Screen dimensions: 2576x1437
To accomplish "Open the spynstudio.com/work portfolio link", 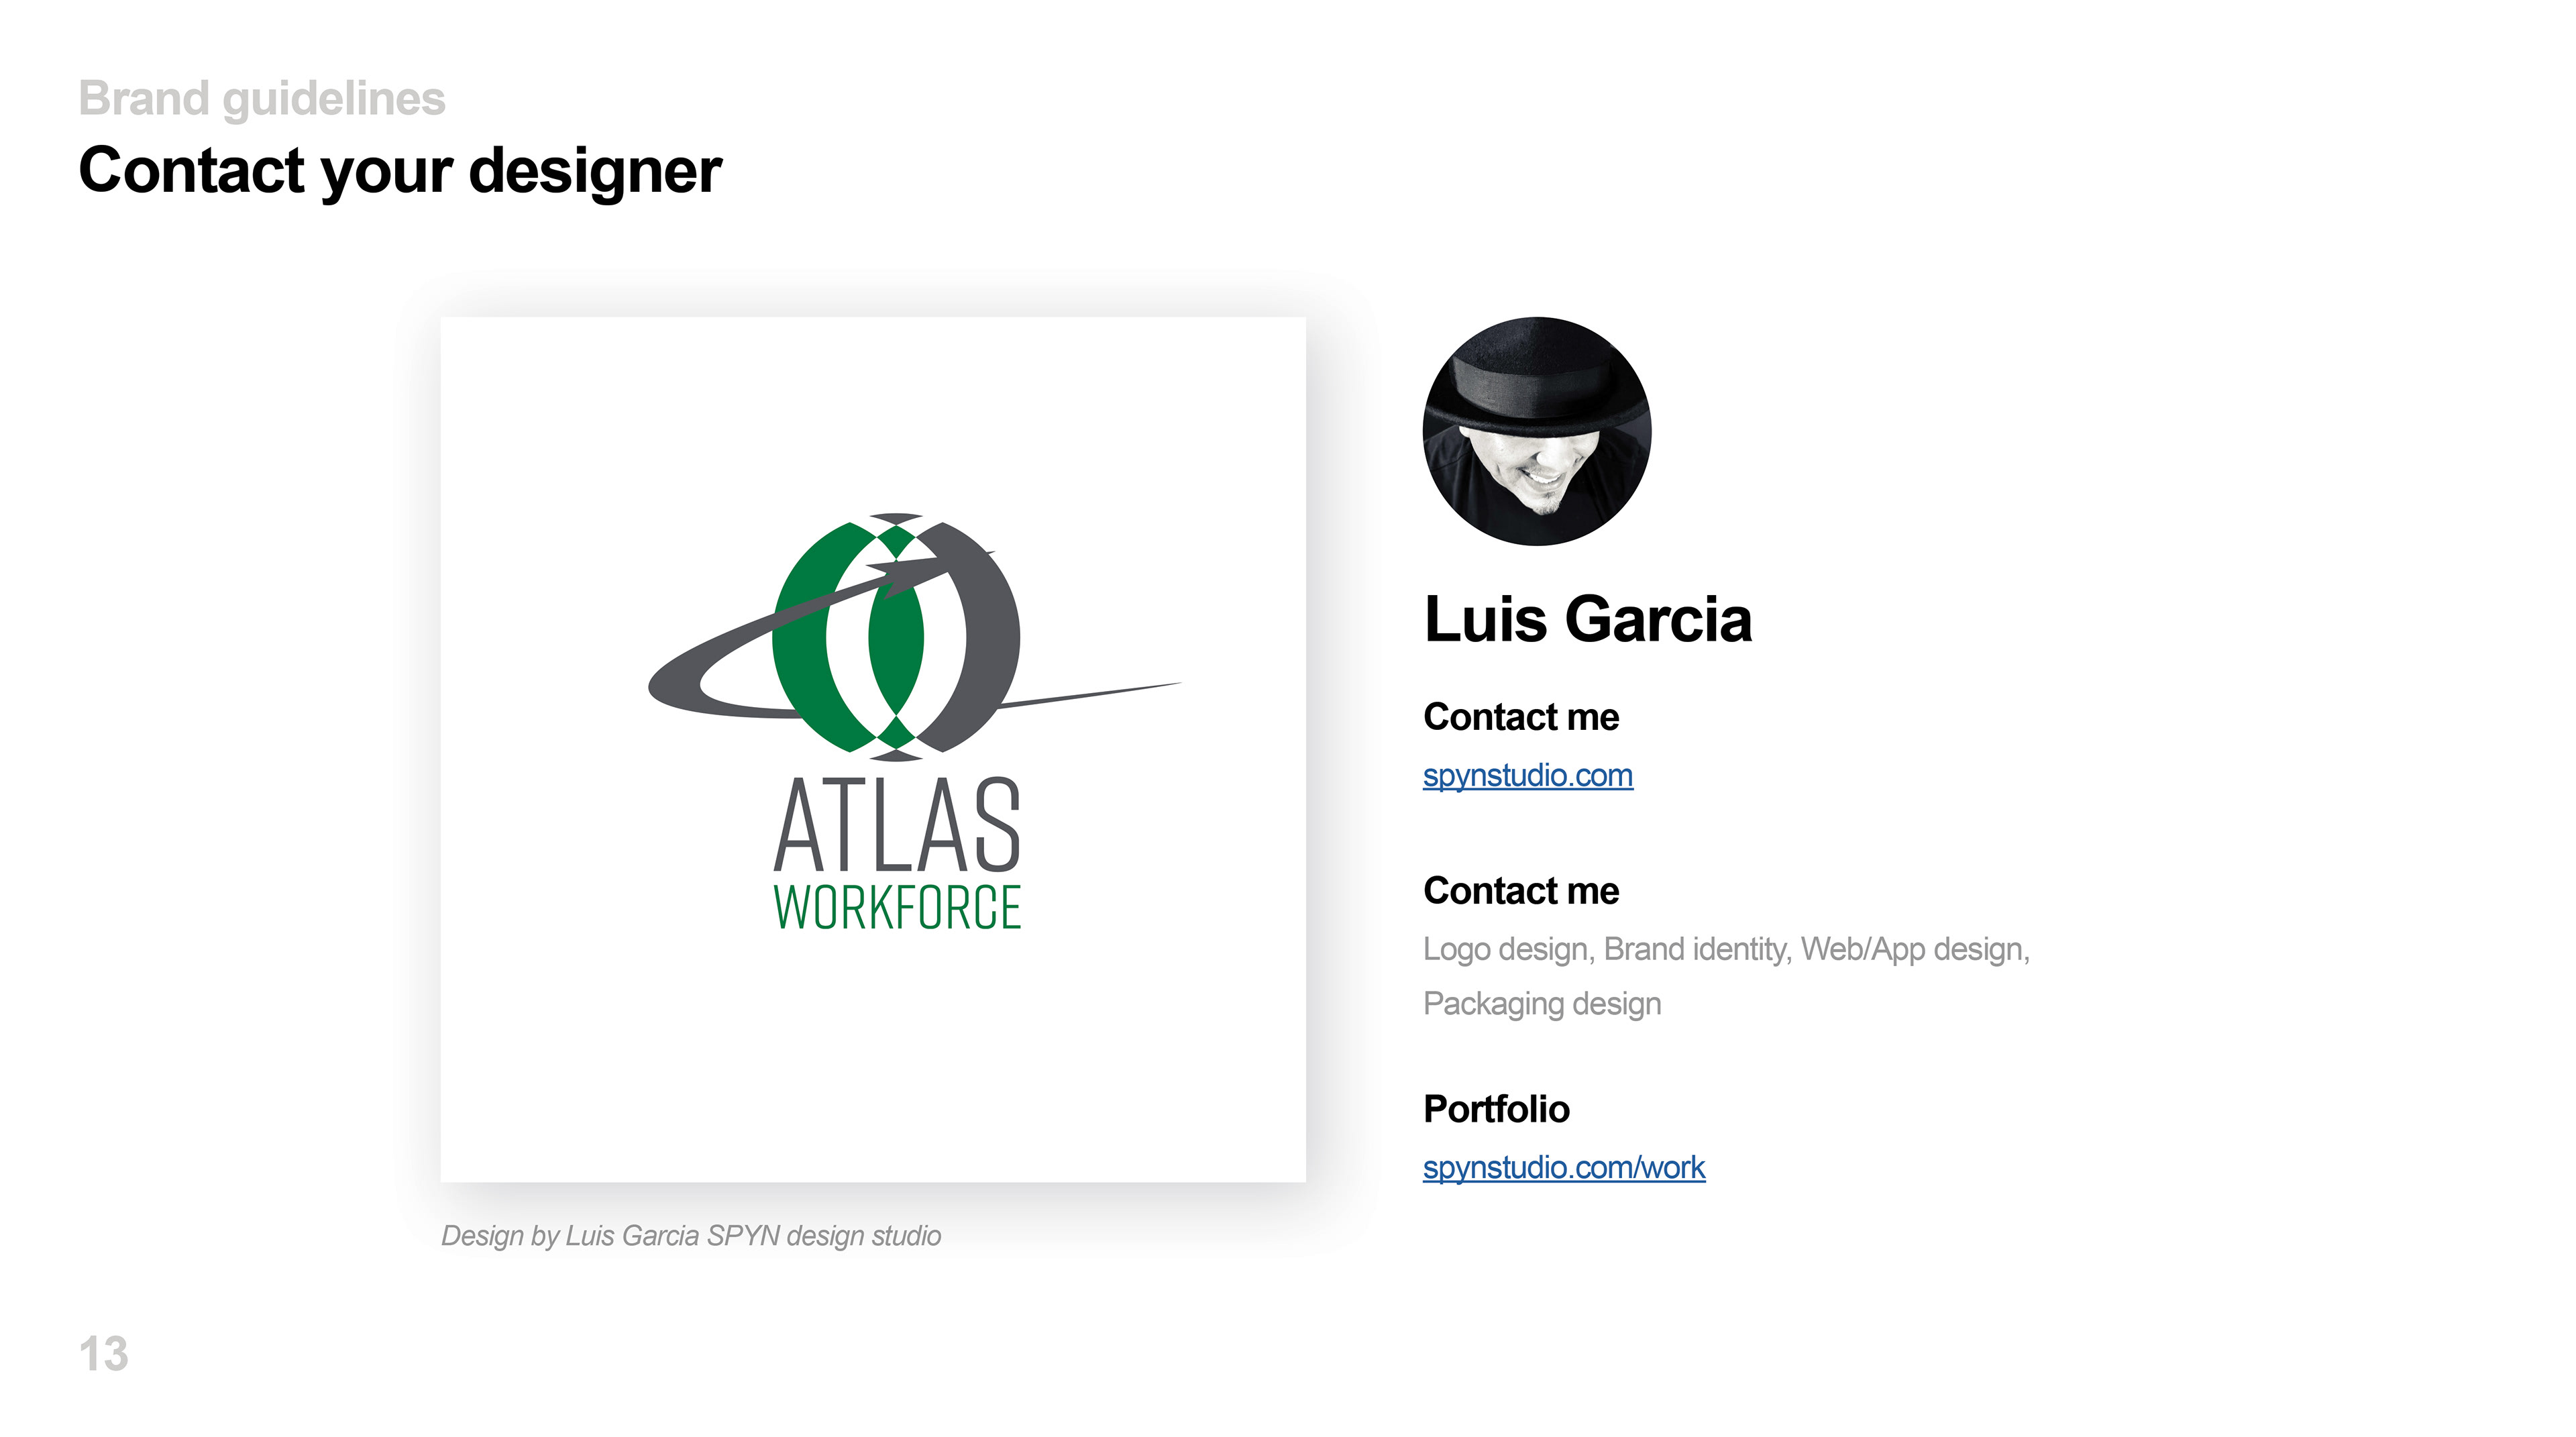I will [x=1563, y=1167].
